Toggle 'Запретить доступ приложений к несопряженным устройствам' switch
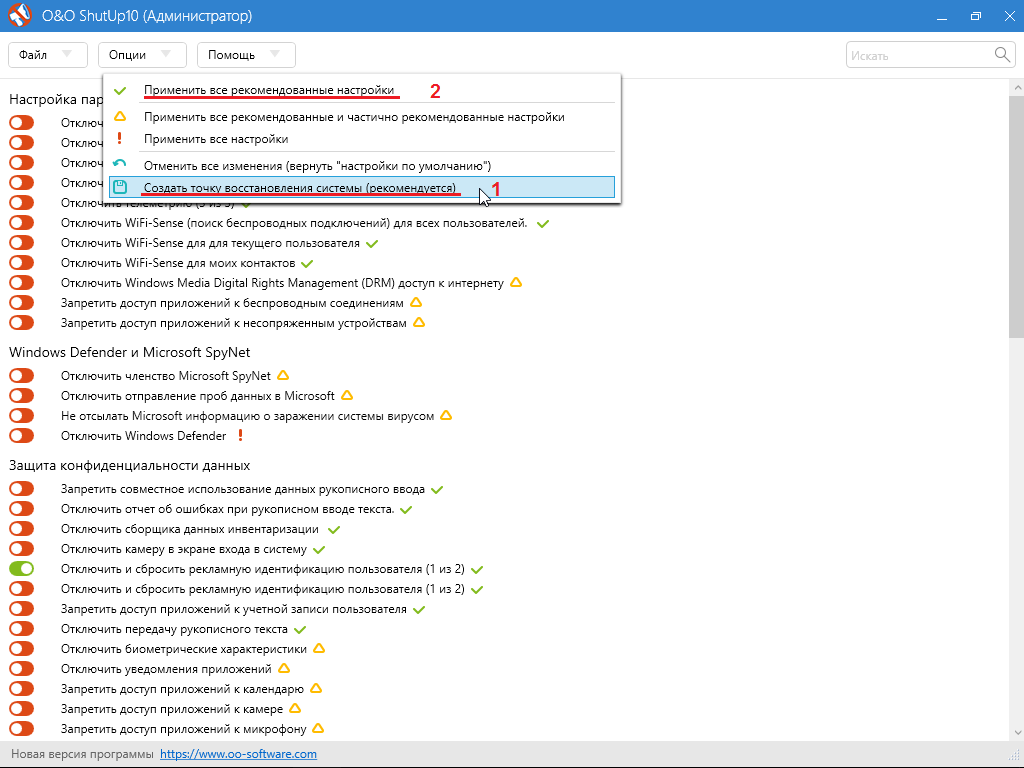The width and height of the screenshot is (1024, 768). (x=22, y=323)
